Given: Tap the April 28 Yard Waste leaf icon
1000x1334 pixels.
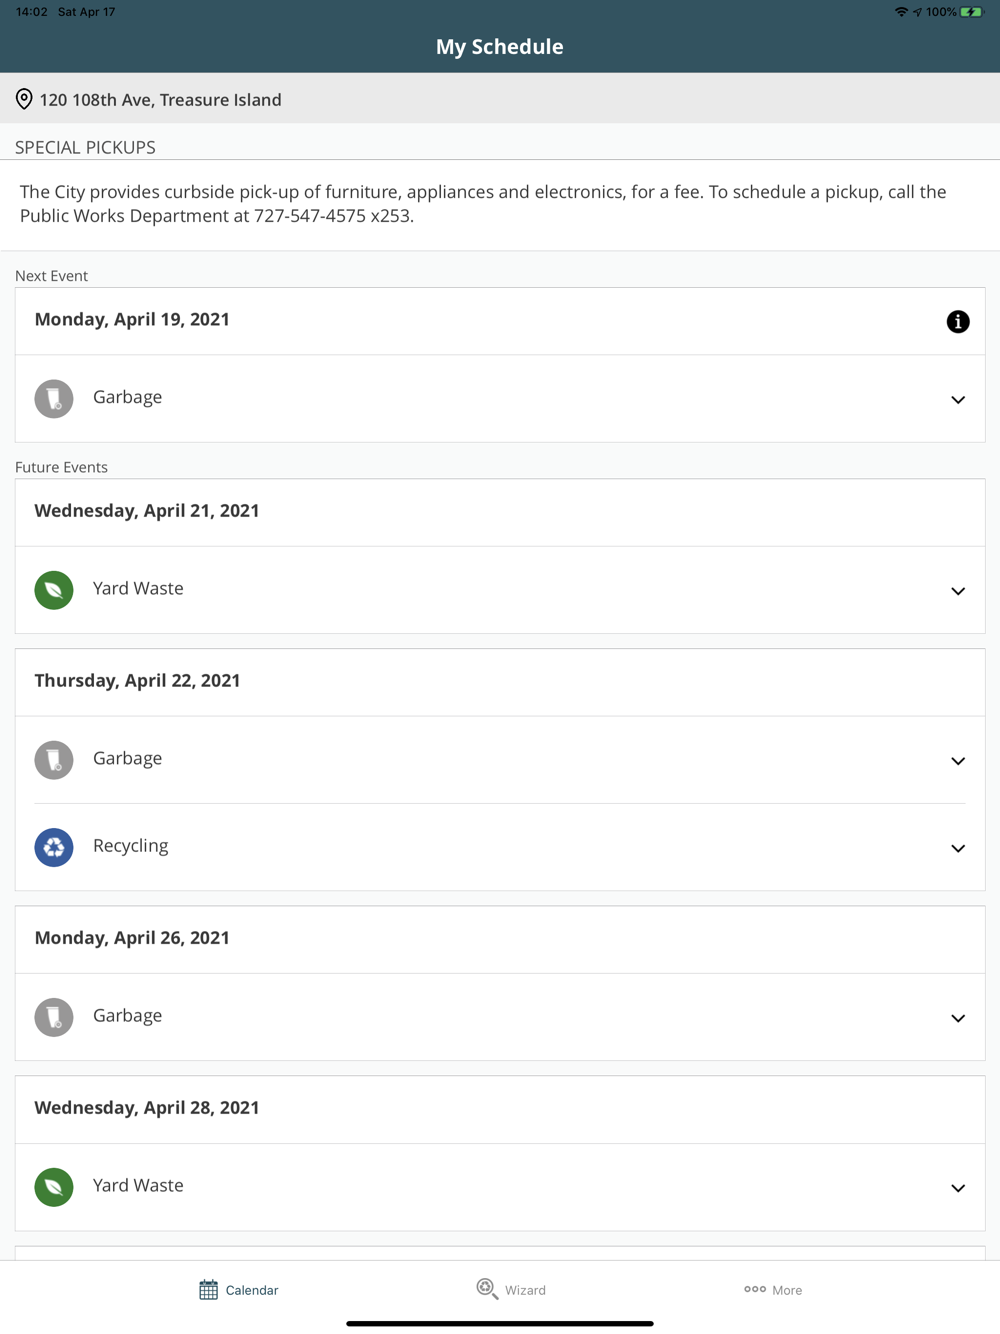Looking at the screenshot, I should [54, 1187].
